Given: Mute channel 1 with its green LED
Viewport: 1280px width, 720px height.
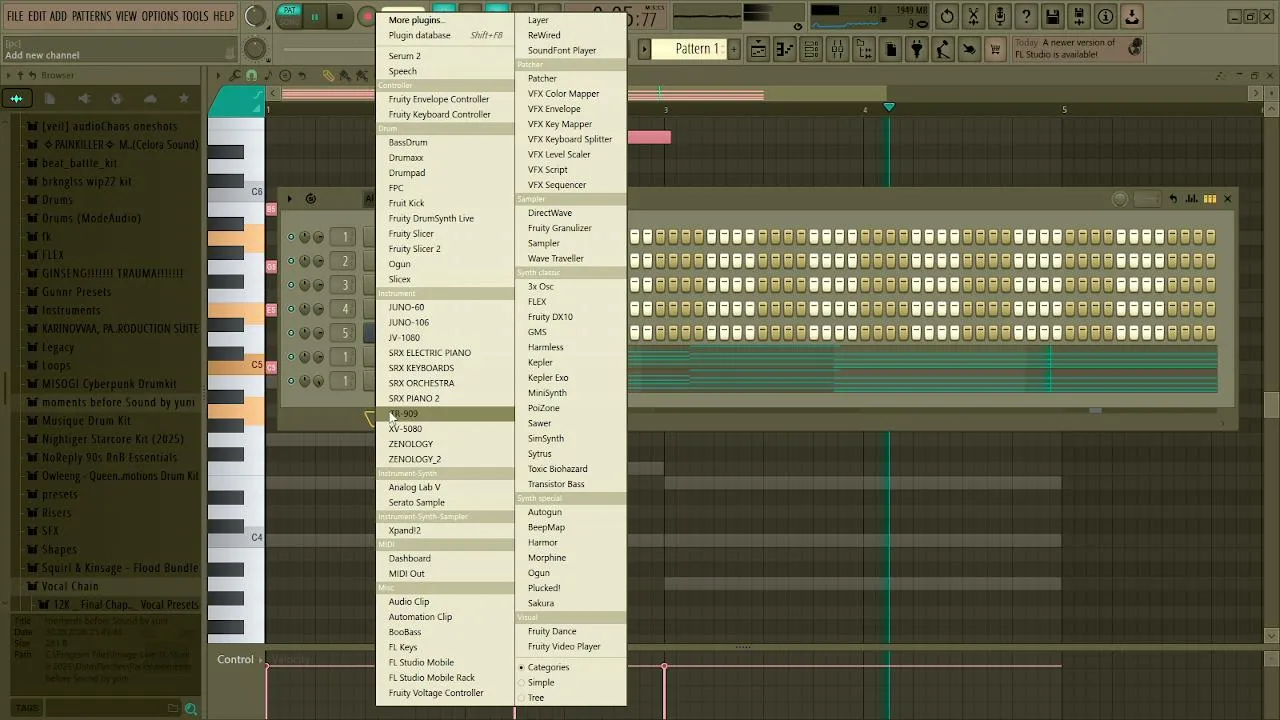Looking at the screenshot, I should coord(291,237).
